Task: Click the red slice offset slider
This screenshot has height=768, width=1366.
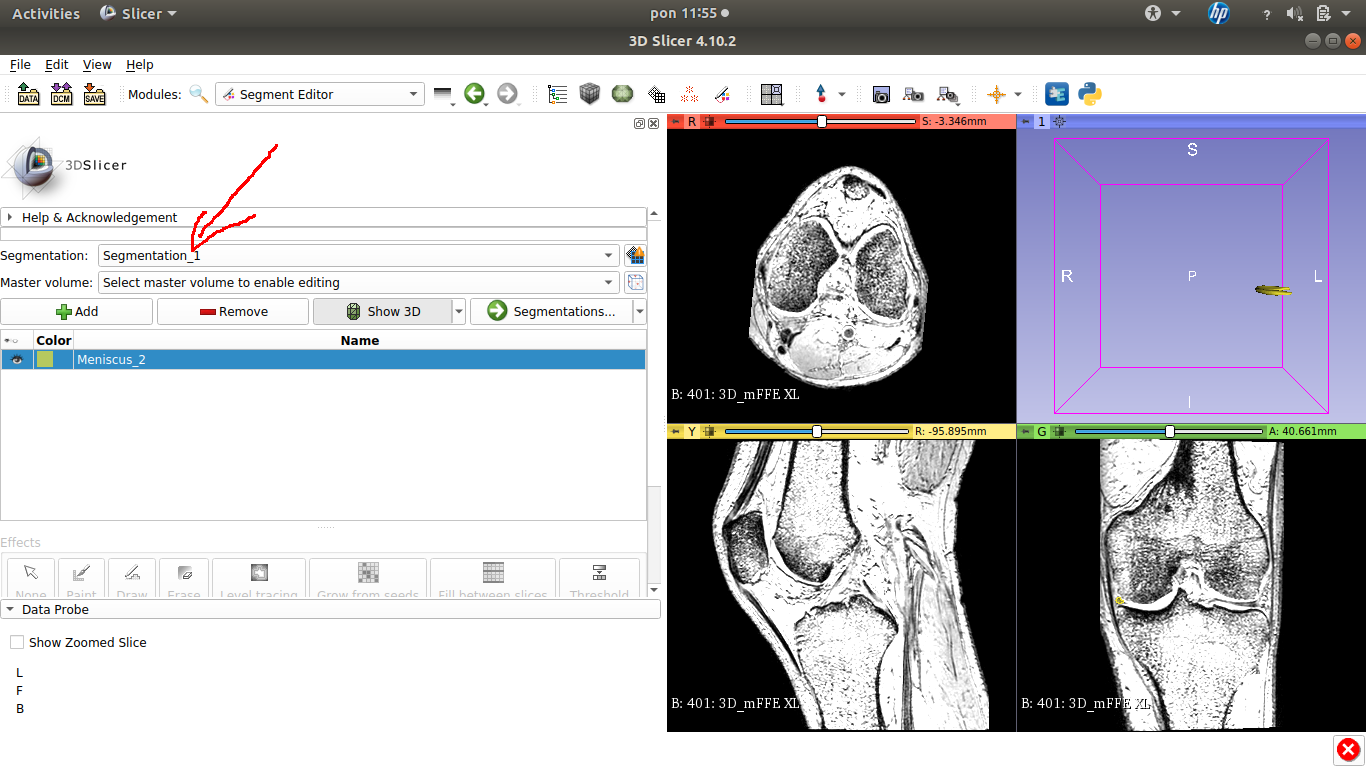Action: pos(820,122)
